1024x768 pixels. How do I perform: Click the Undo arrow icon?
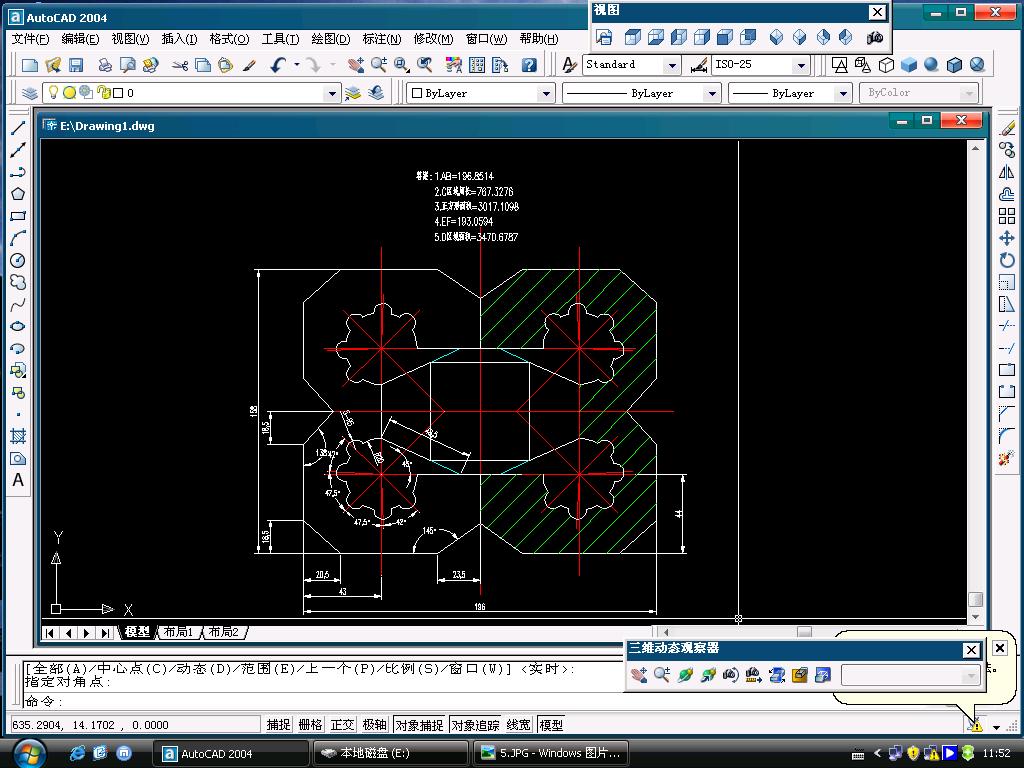point(279,65)
